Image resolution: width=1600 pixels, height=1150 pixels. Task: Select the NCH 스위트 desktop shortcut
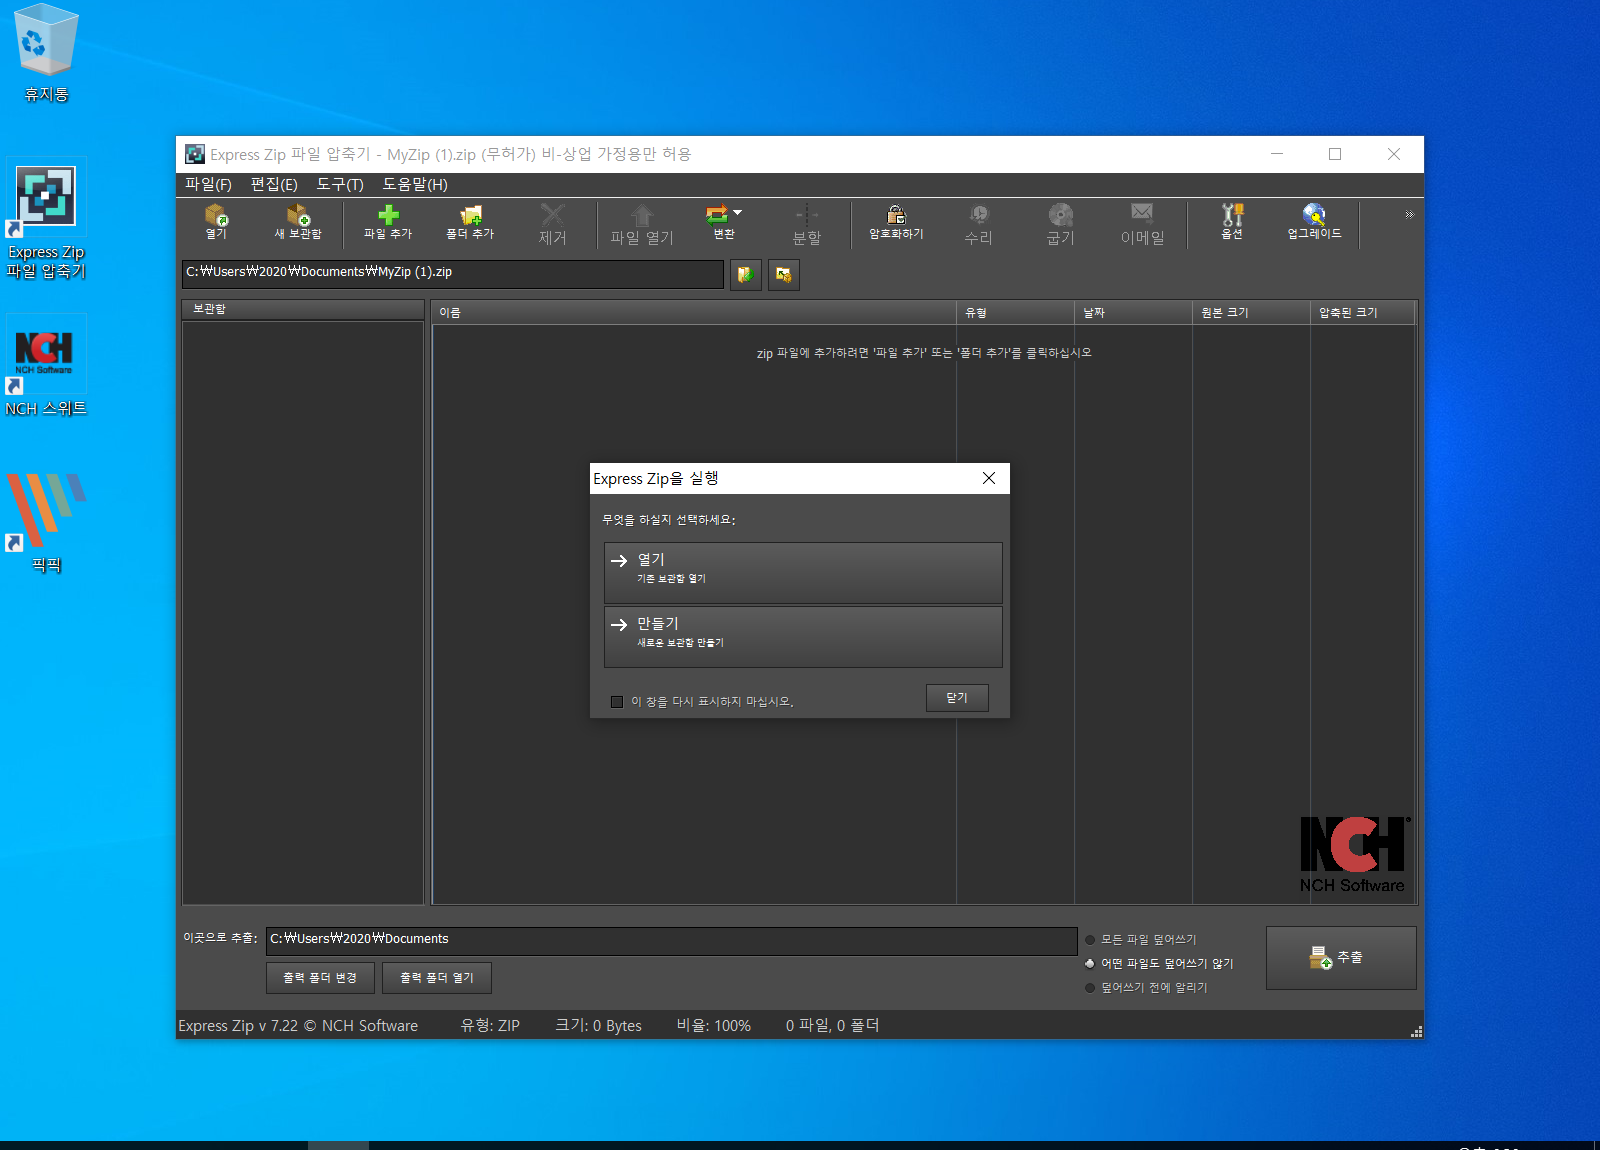click(46, 367)
